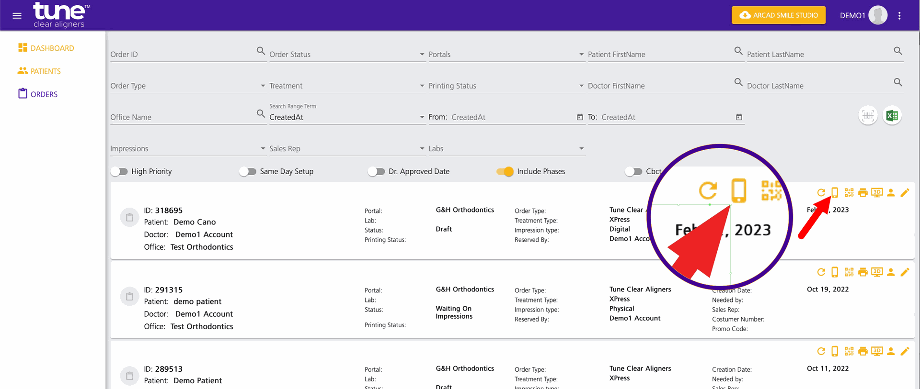Disable the Include Phases toggle
This screenshot has width=920, height=389.
(505, 171)
